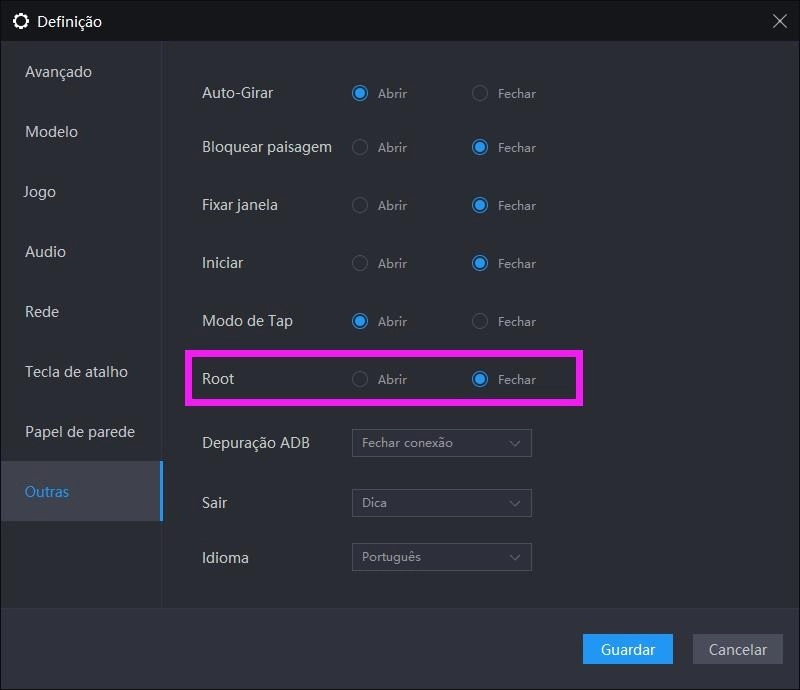Switch to Papel de parede tab

click(x=79, y=432)
